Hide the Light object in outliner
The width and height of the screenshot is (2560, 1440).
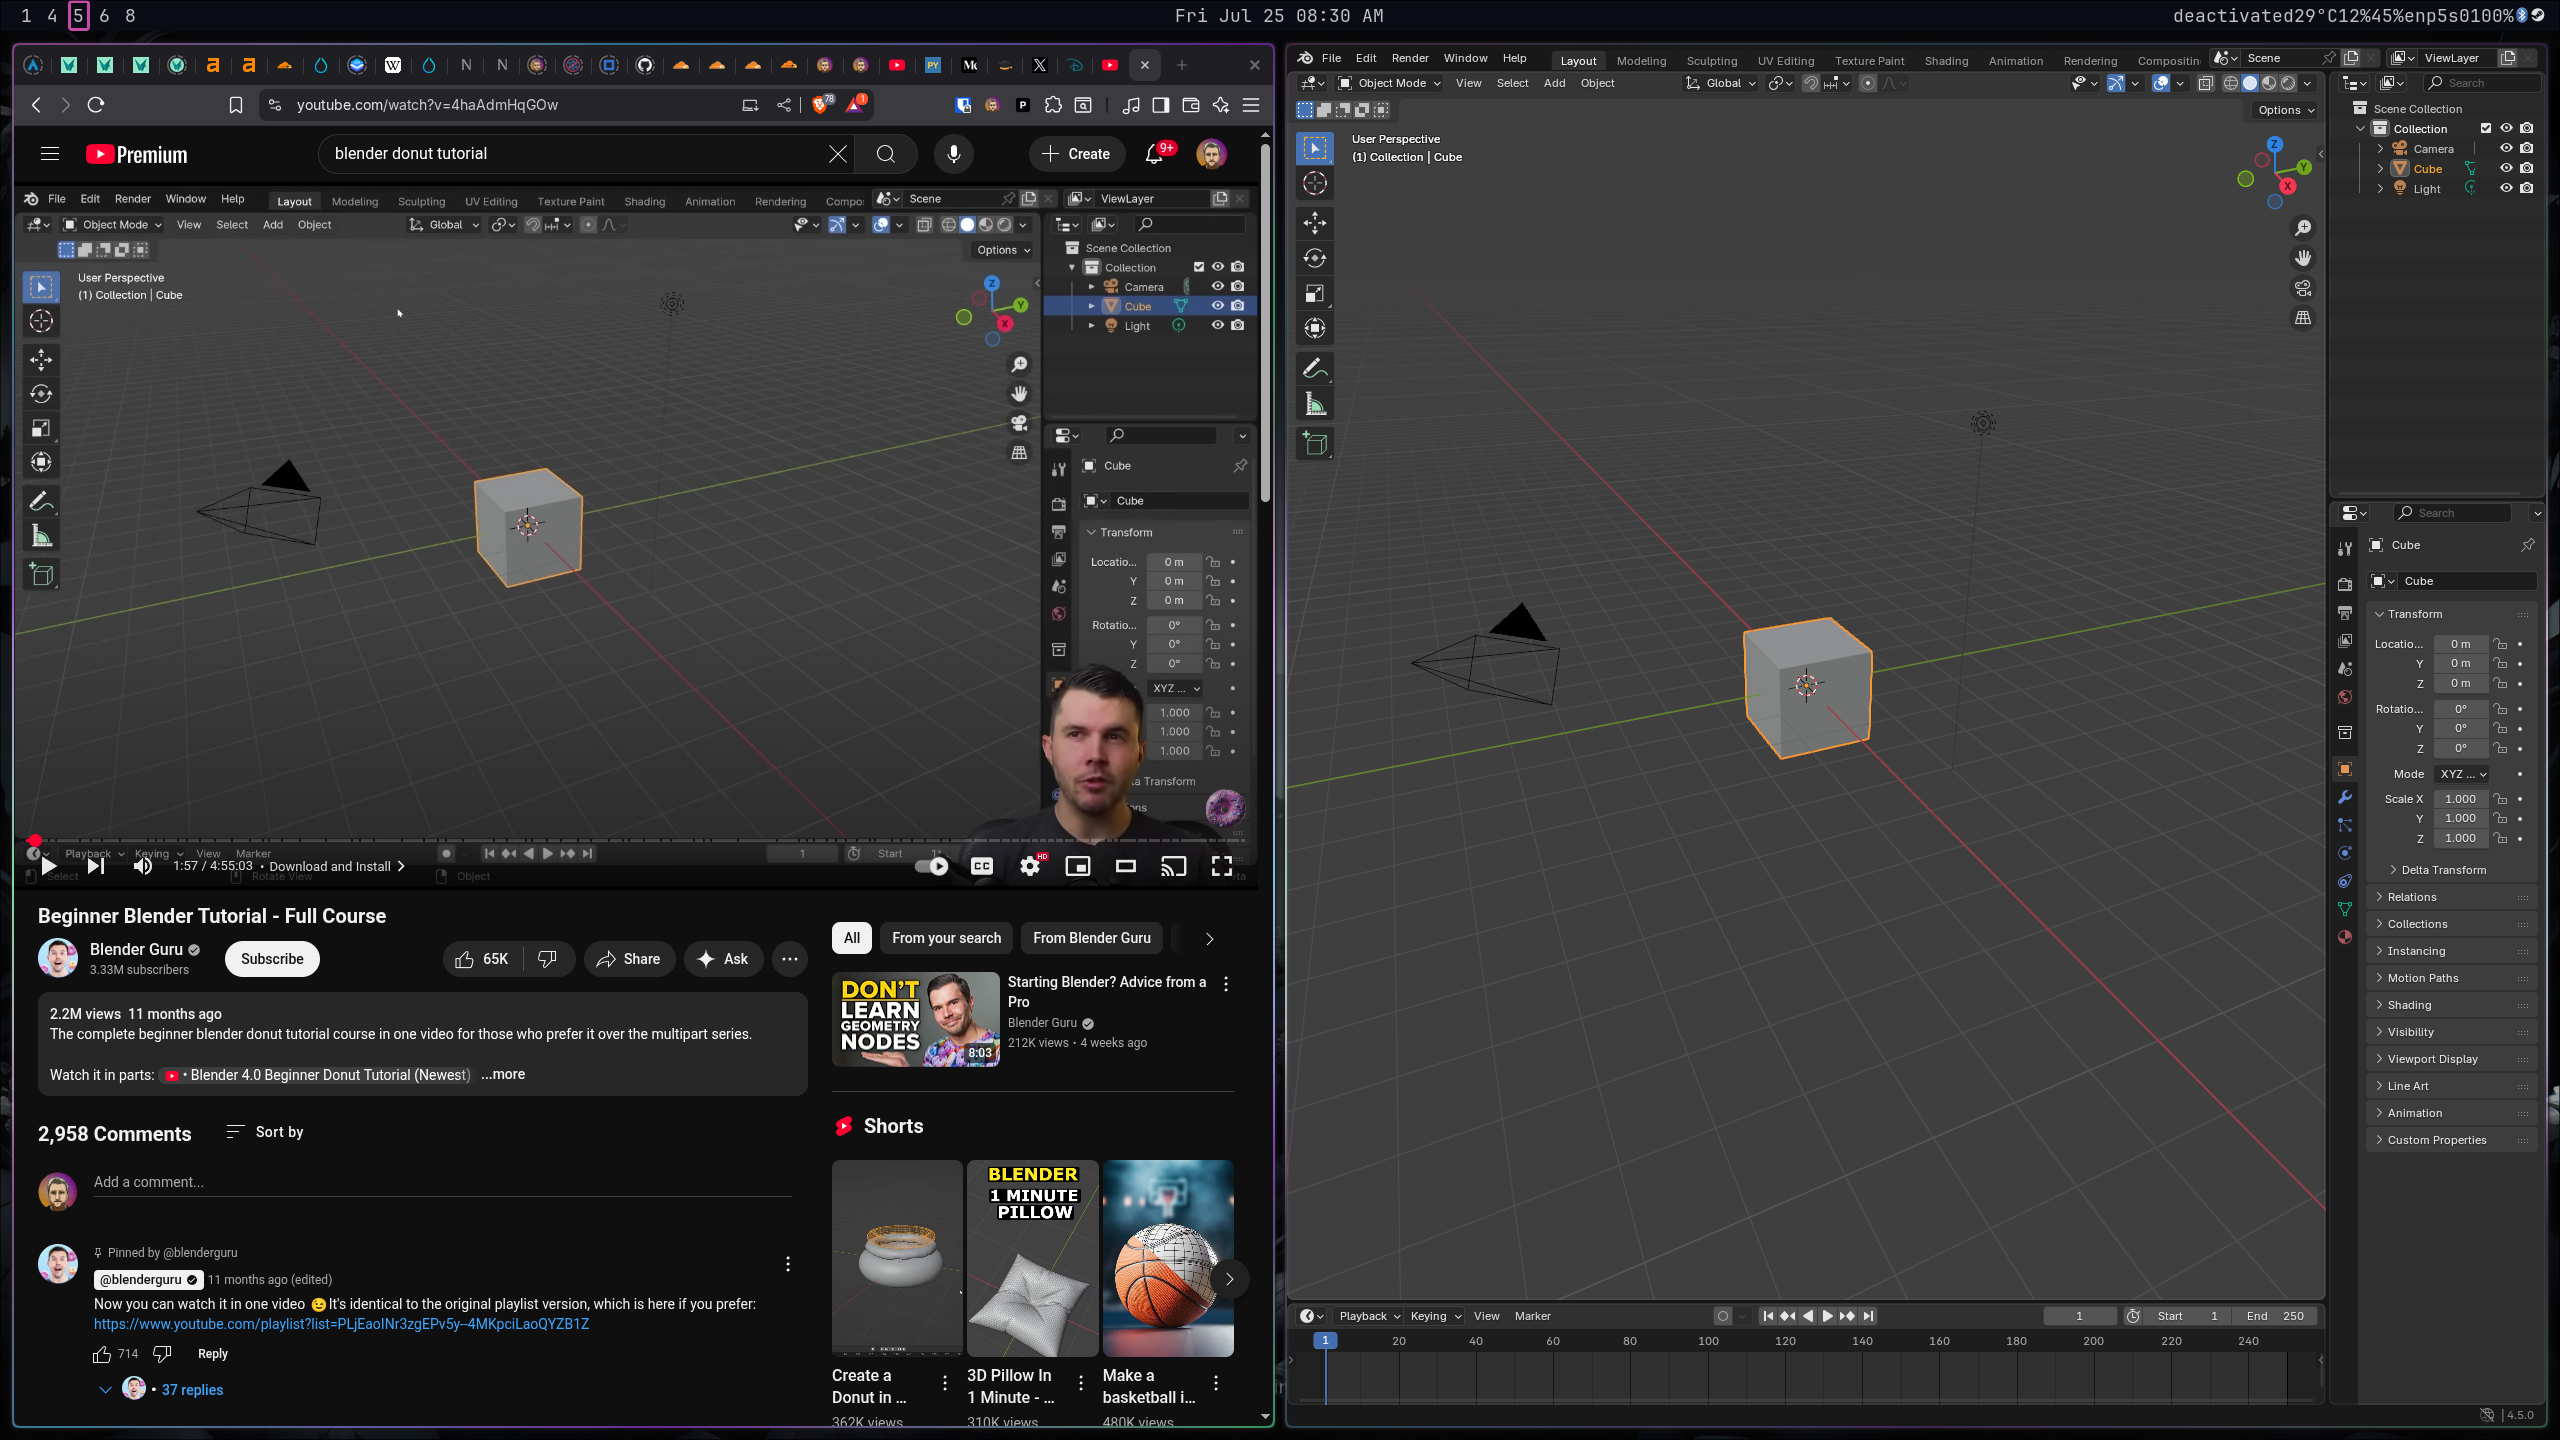(x=2506, y=188)
